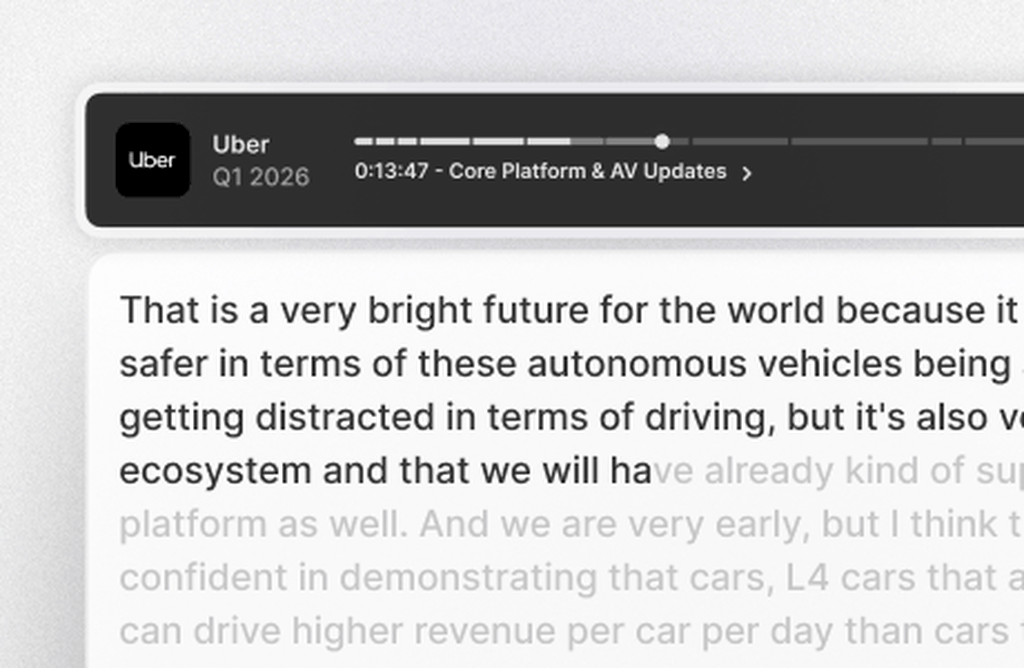
Task: Click the faded line 'platform as well. And we are very early'
Action: coord(571,524)
